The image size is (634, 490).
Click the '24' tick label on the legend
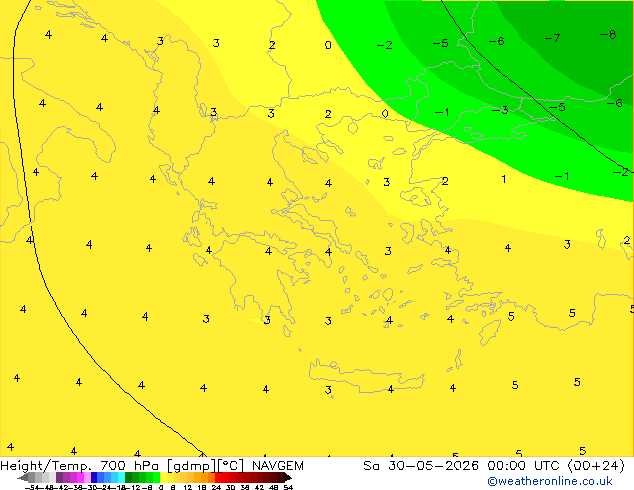pos(216,487)
